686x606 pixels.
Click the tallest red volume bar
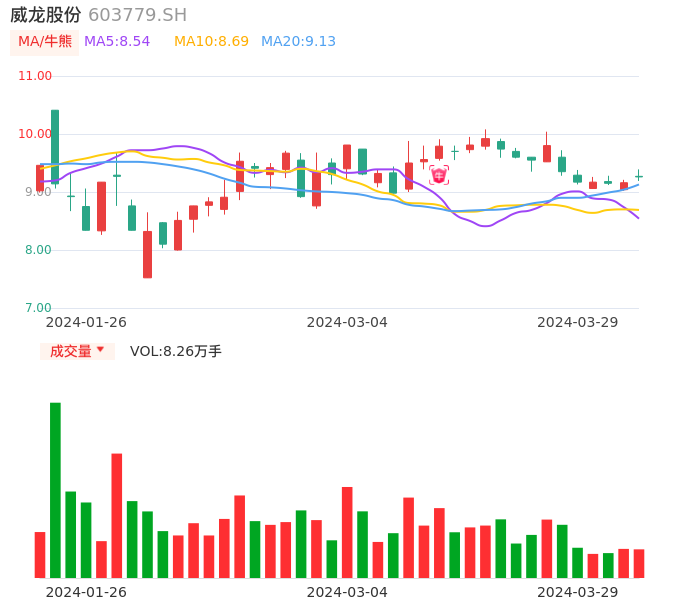click(117, 515)
